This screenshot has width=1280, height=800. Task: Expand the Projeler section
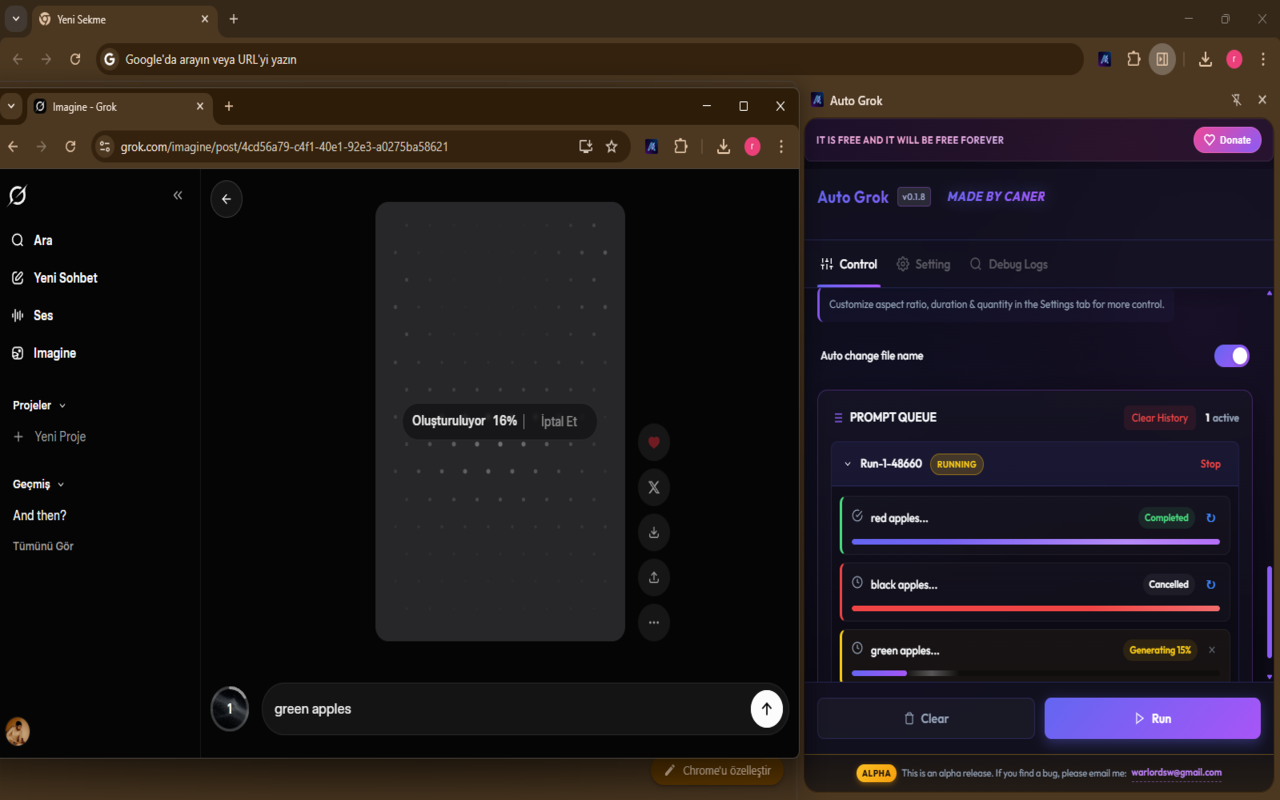40,405
